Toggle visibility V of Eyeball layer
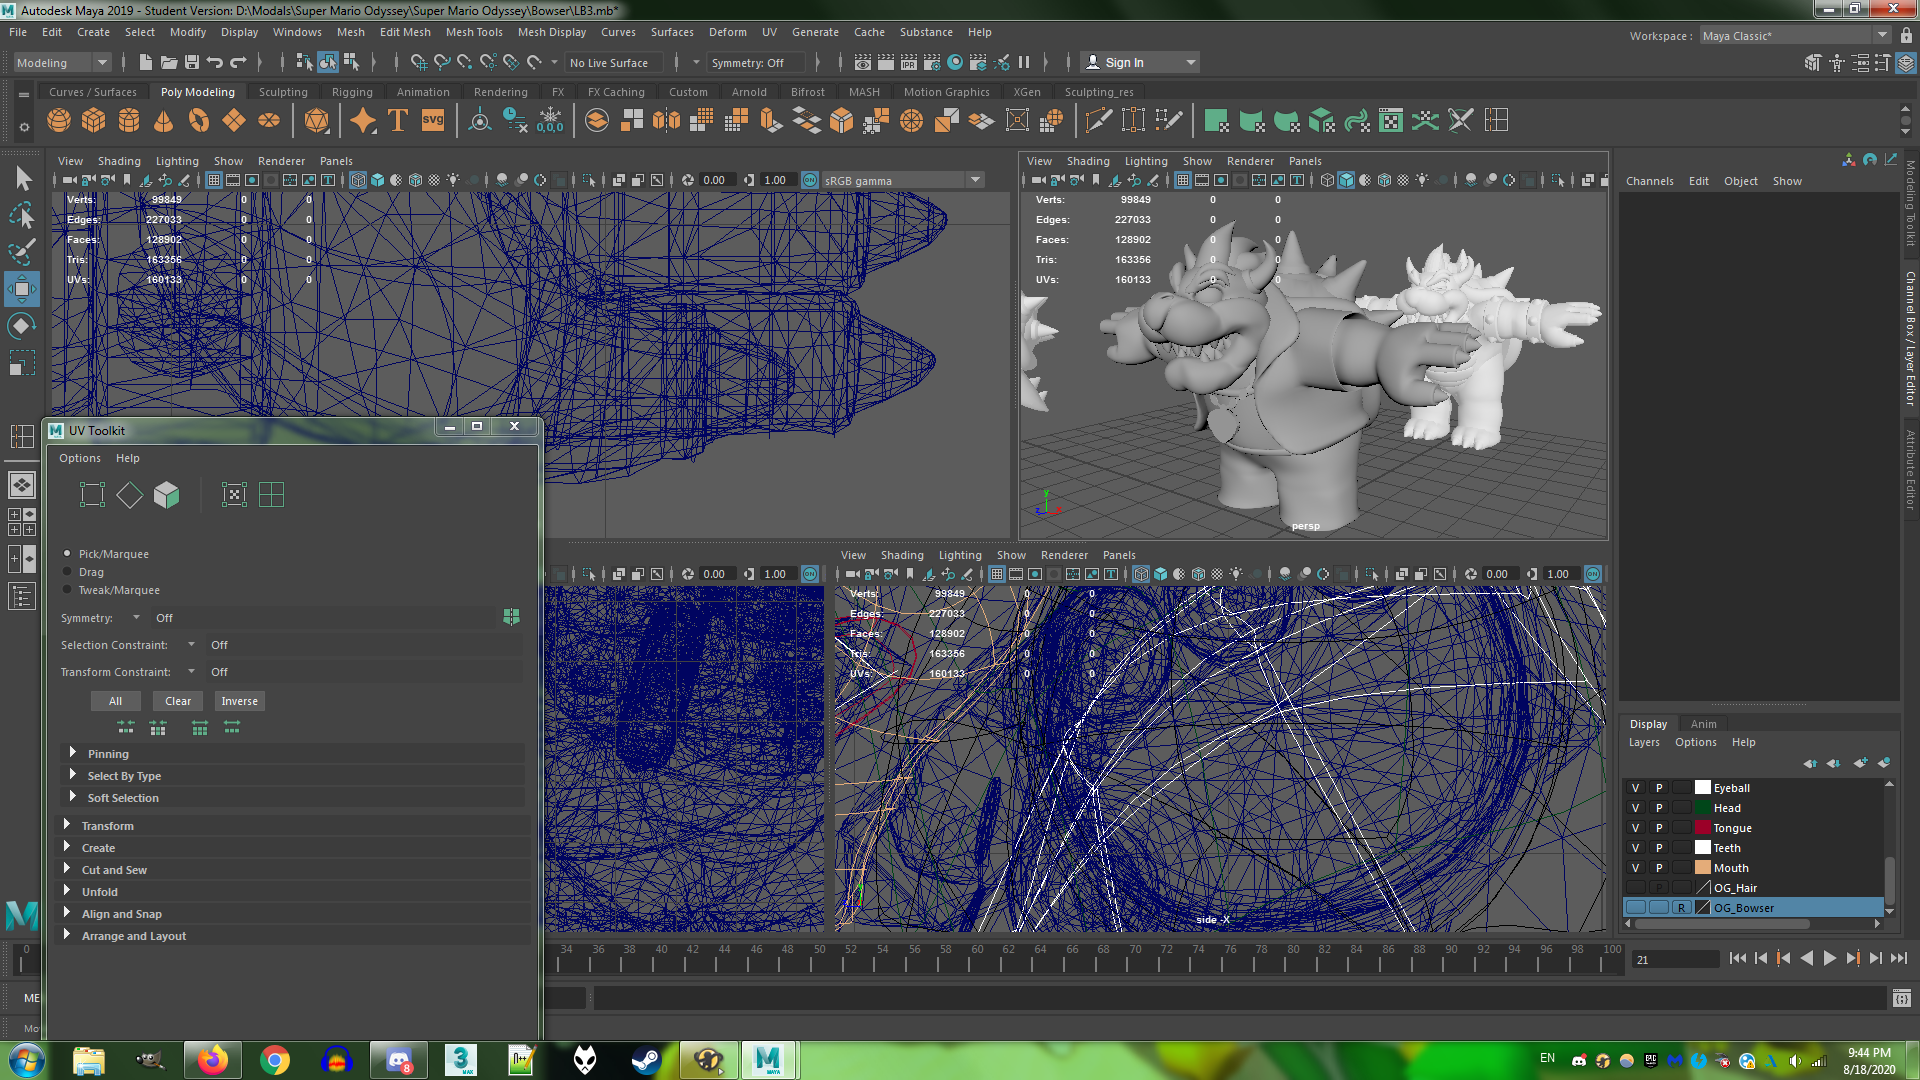Image resolution: width=1920 pixels, height=1080 pixels. click(1636, 788)
